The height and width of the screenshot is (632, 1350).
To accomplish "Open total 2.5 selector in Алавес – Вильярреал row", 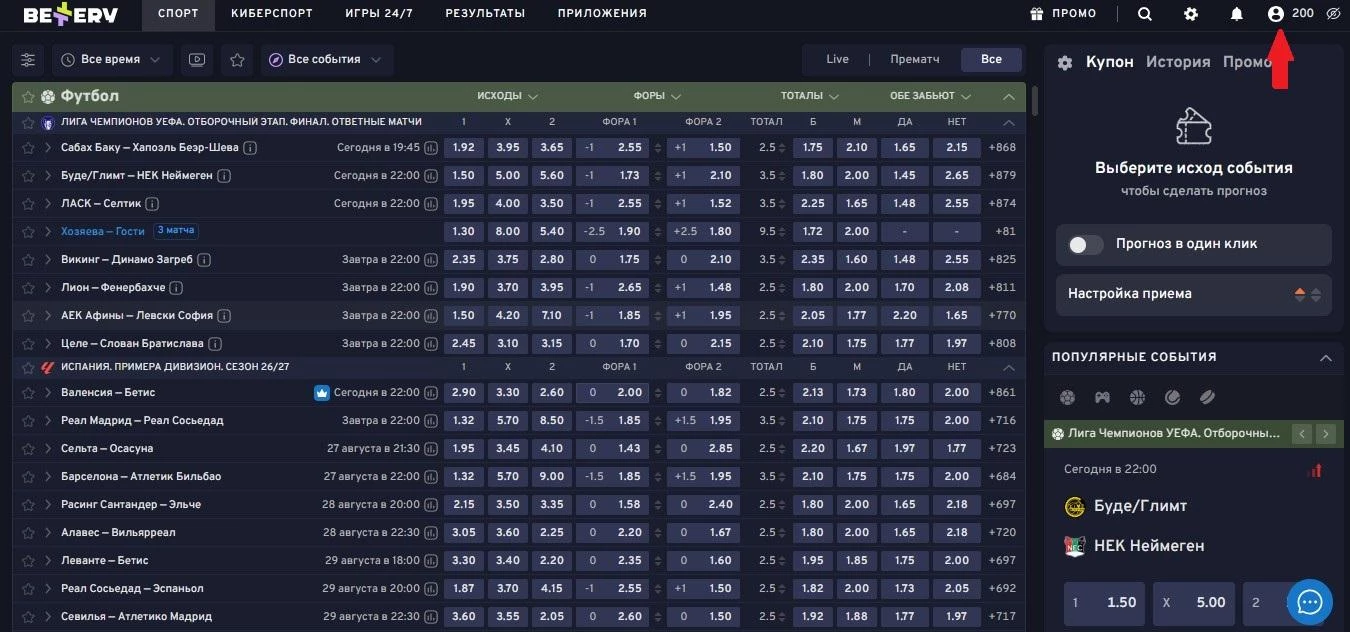I will 774,532.
